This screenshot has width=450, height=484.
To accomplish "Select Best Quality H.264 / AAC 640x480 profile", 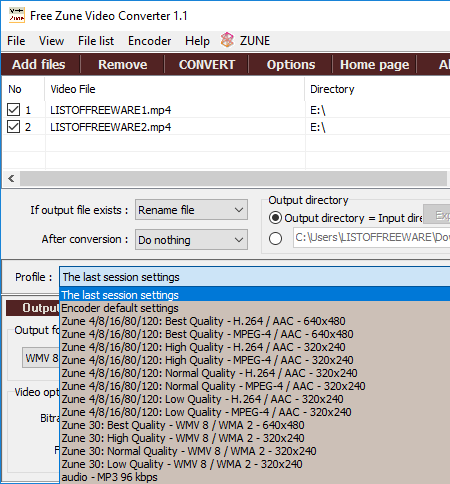I will pyautogui.click(x=255, y=321).
